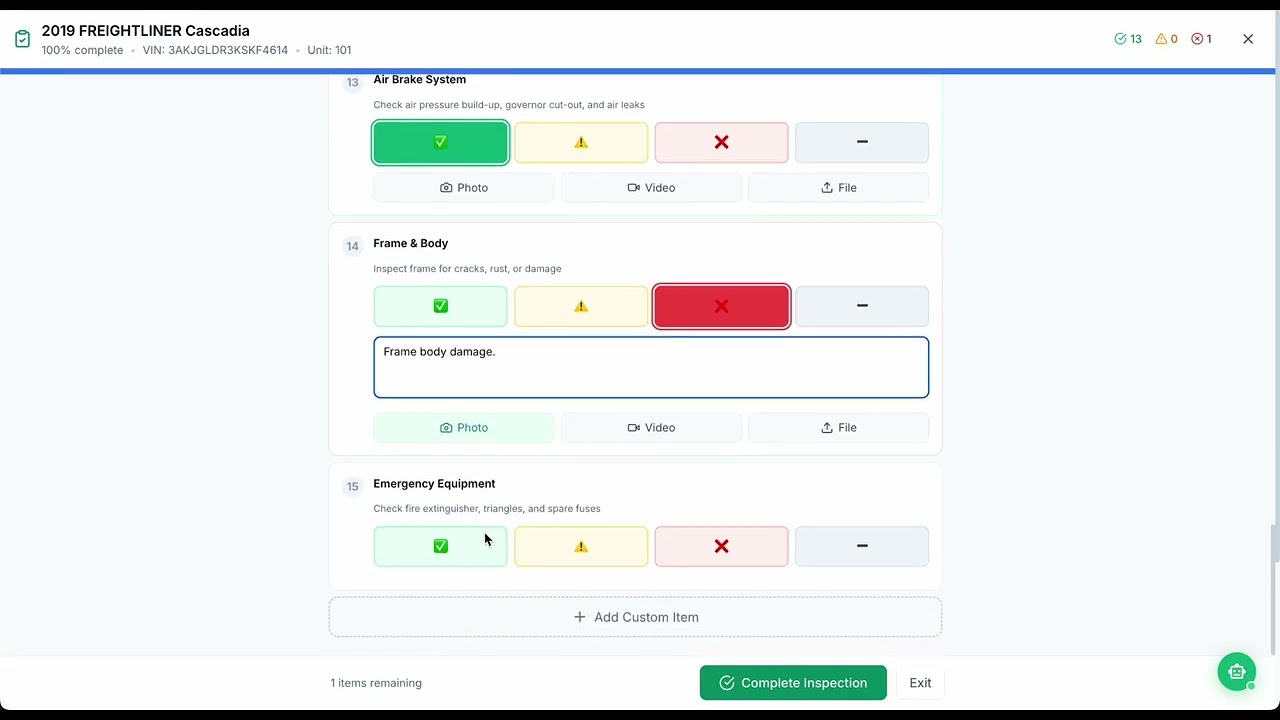Add a photo to Frame & Body
The image size is (1280, 720).
[x=464, y=427]
